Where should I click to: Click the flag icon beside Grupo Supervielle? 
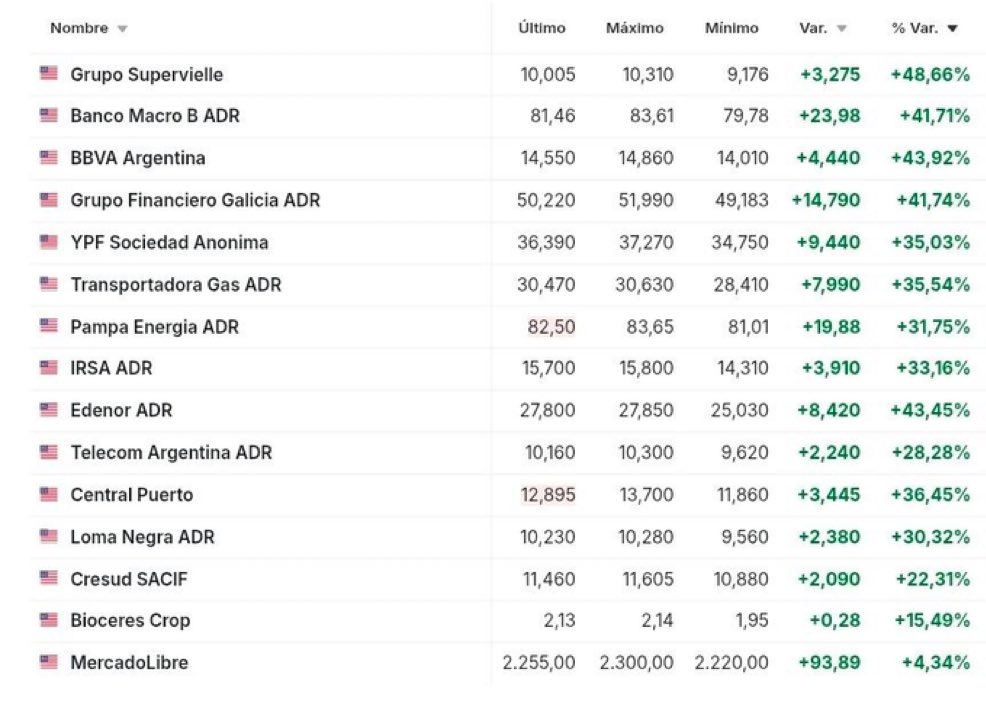48,73
